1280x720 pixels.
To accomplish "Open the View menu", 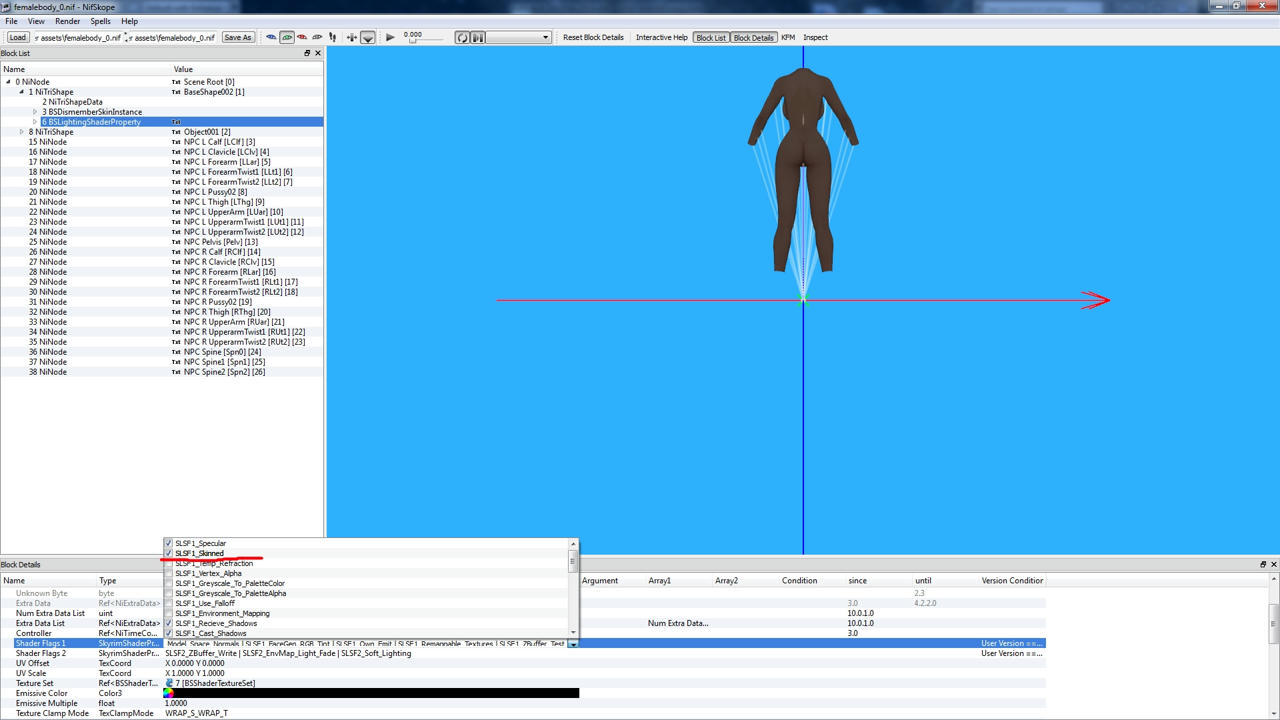I will (36, 21).
